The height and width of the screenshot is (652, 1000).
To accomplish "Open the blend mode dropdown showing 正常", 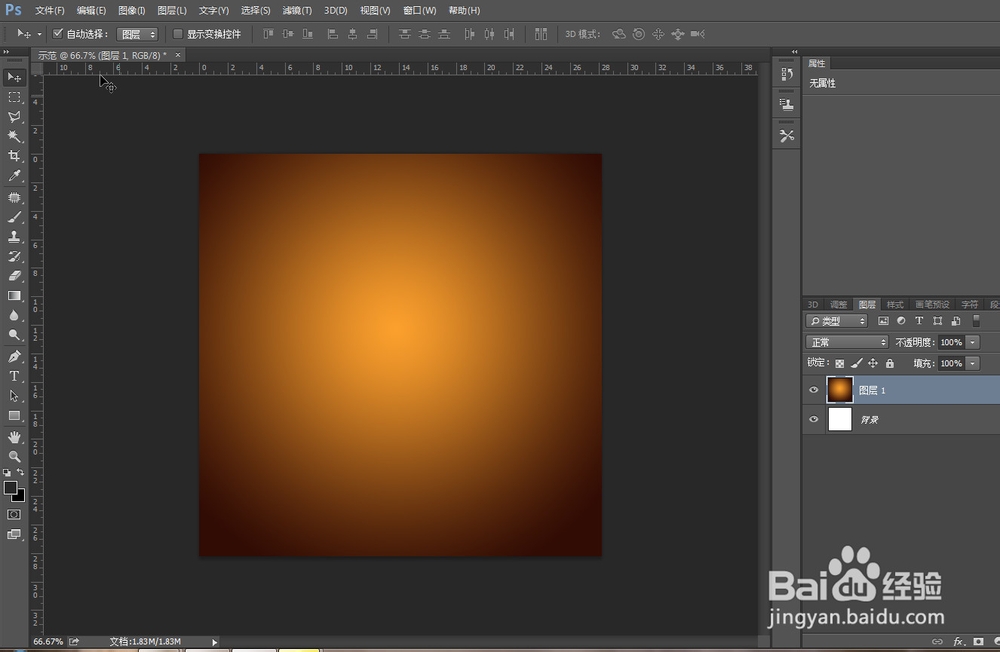I will pyautogui.click(x=846, y=341).
